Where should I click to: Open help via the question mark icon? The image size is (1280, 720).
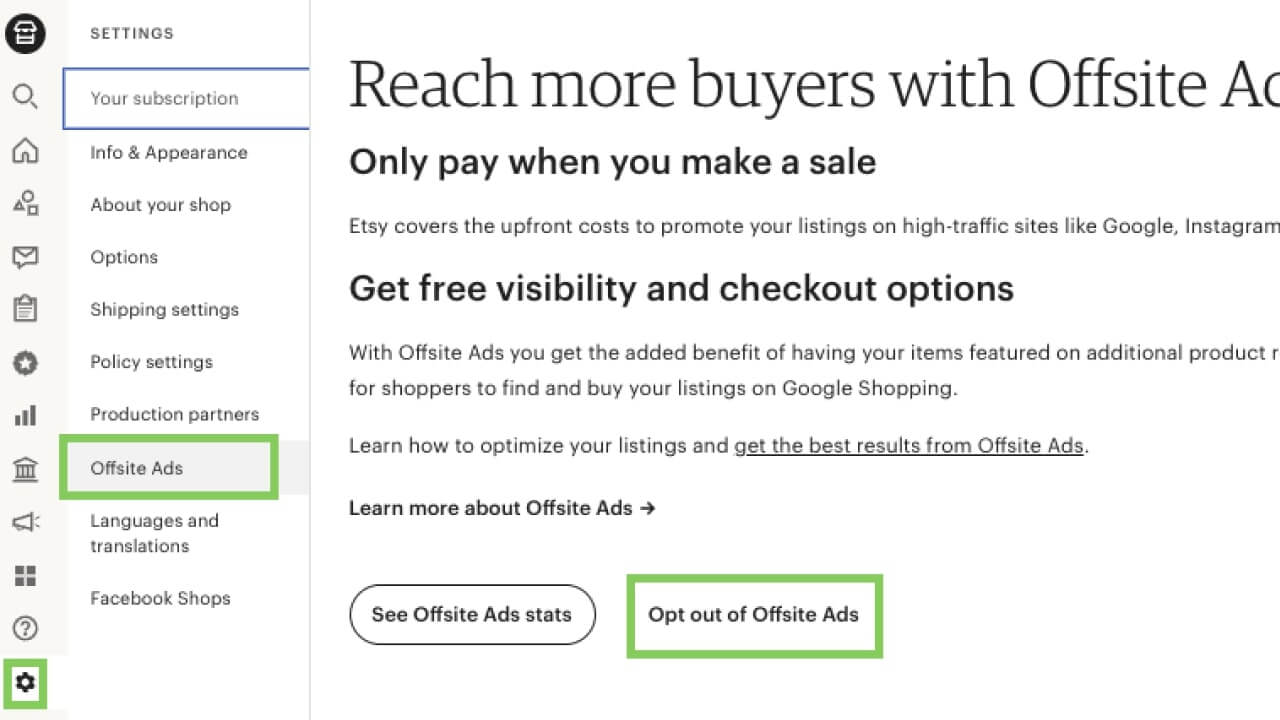pos(25,628)
